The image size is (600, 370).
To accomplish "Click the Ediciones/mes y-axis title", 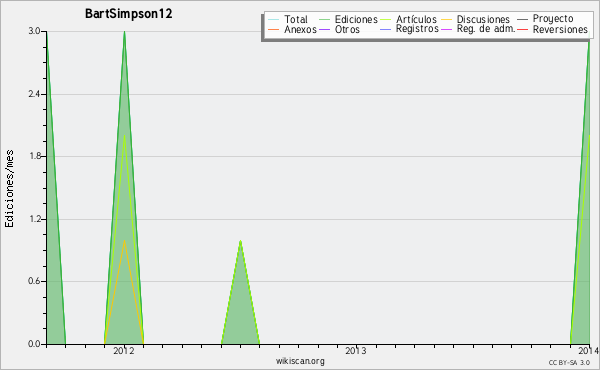I will [9, 189].
